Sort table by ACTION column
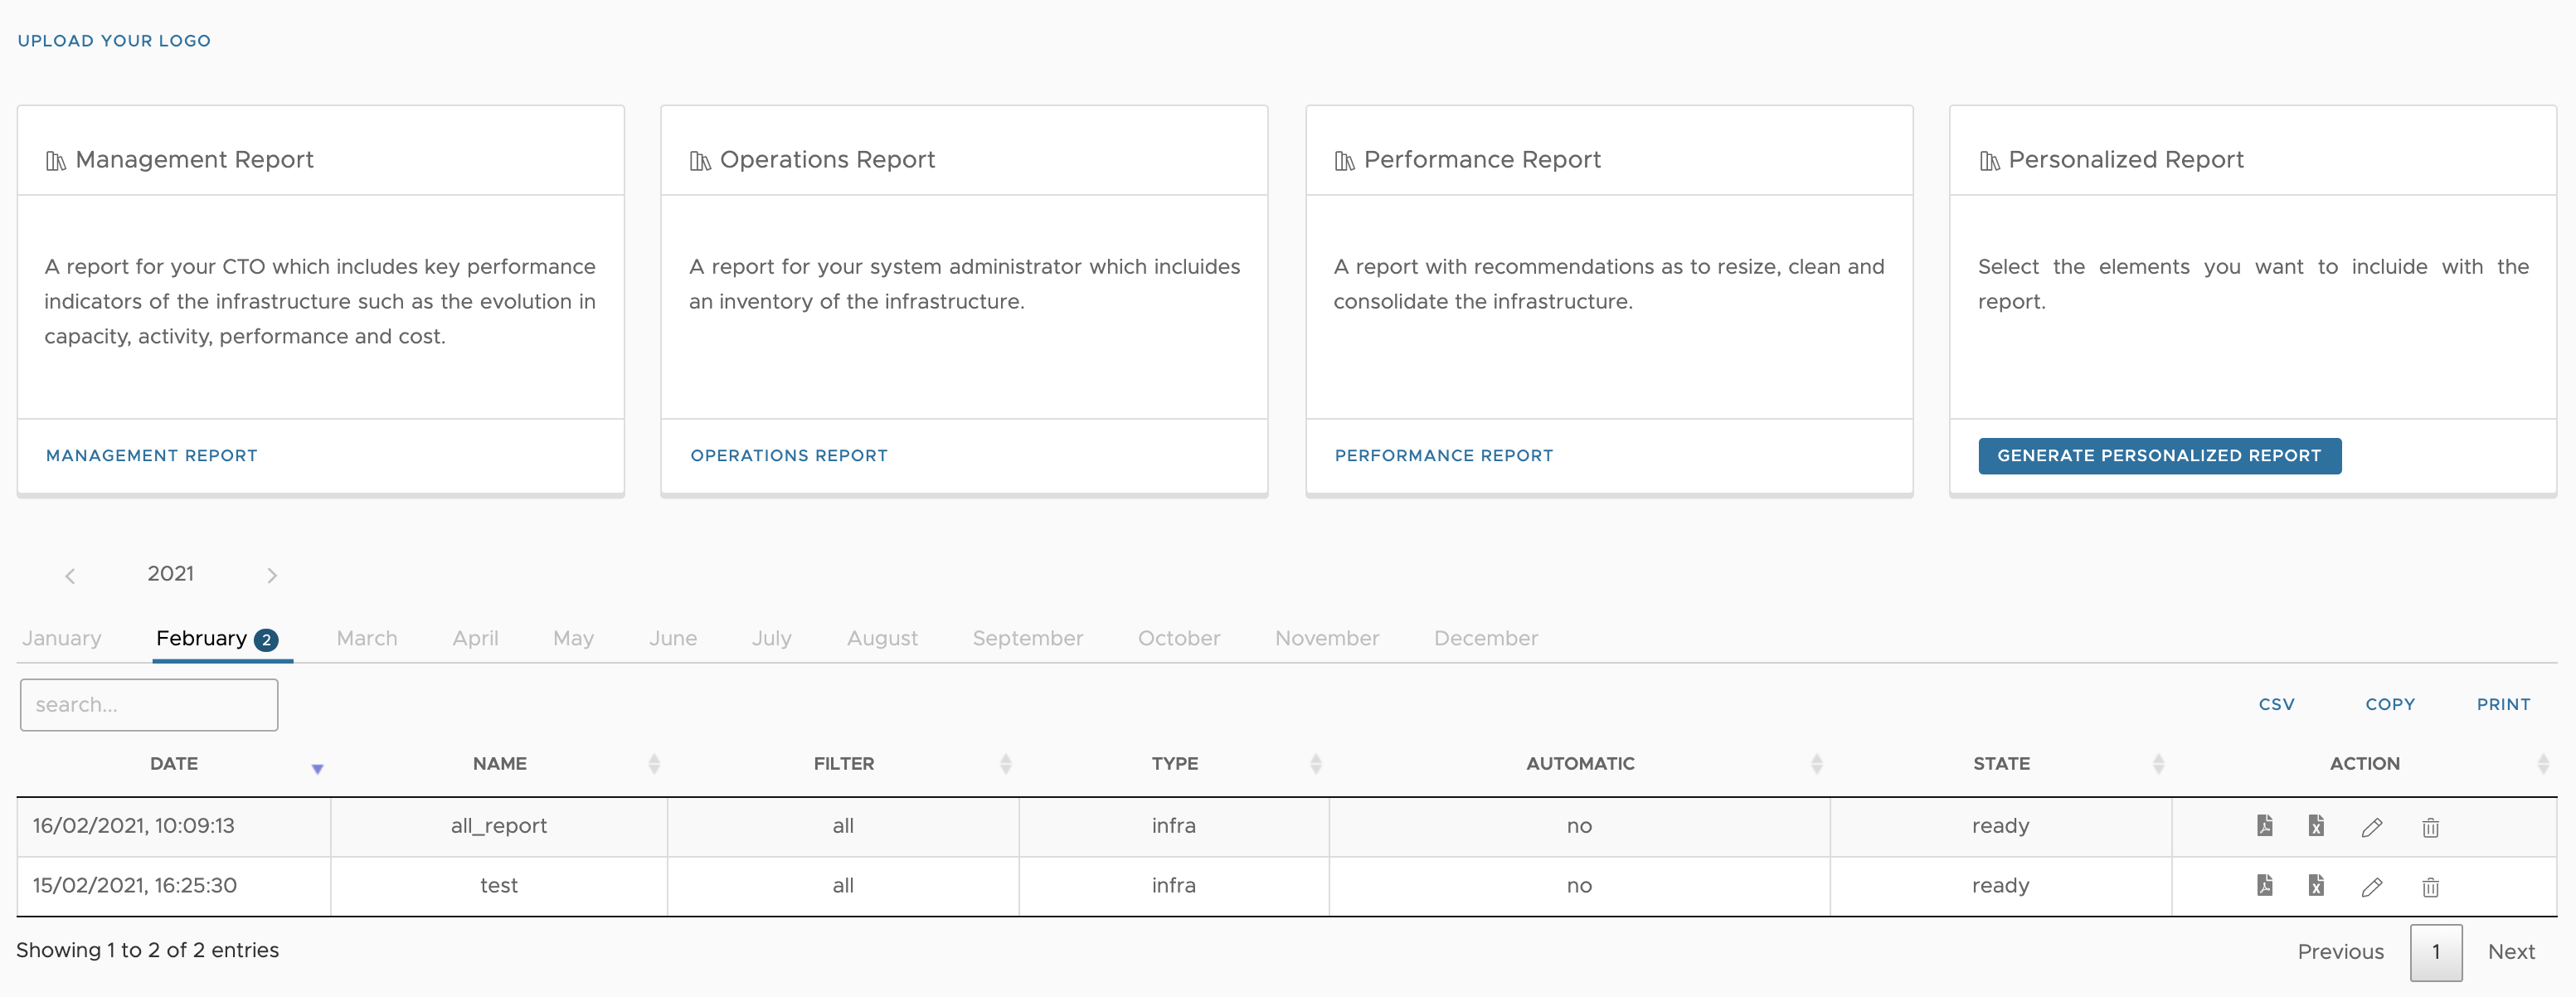This screenshot has width=2576, height=997. (x=2364, y=763)
